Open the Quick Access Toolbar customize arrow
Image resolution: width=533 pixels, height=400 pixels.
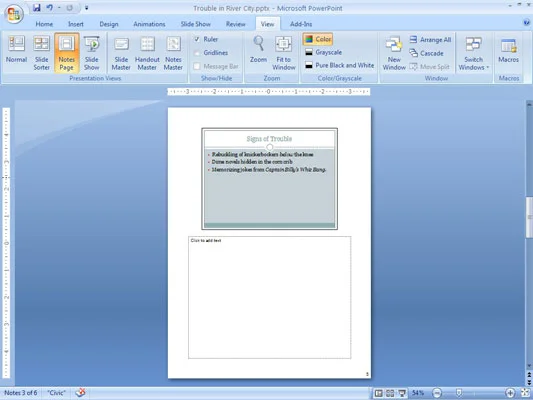point(86,8)
